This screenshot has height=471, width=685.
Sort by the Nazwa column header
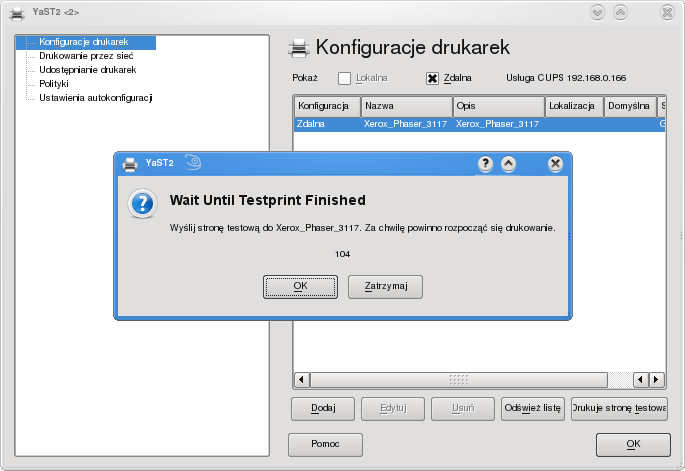pyautogui.click(x=405, y=105)
